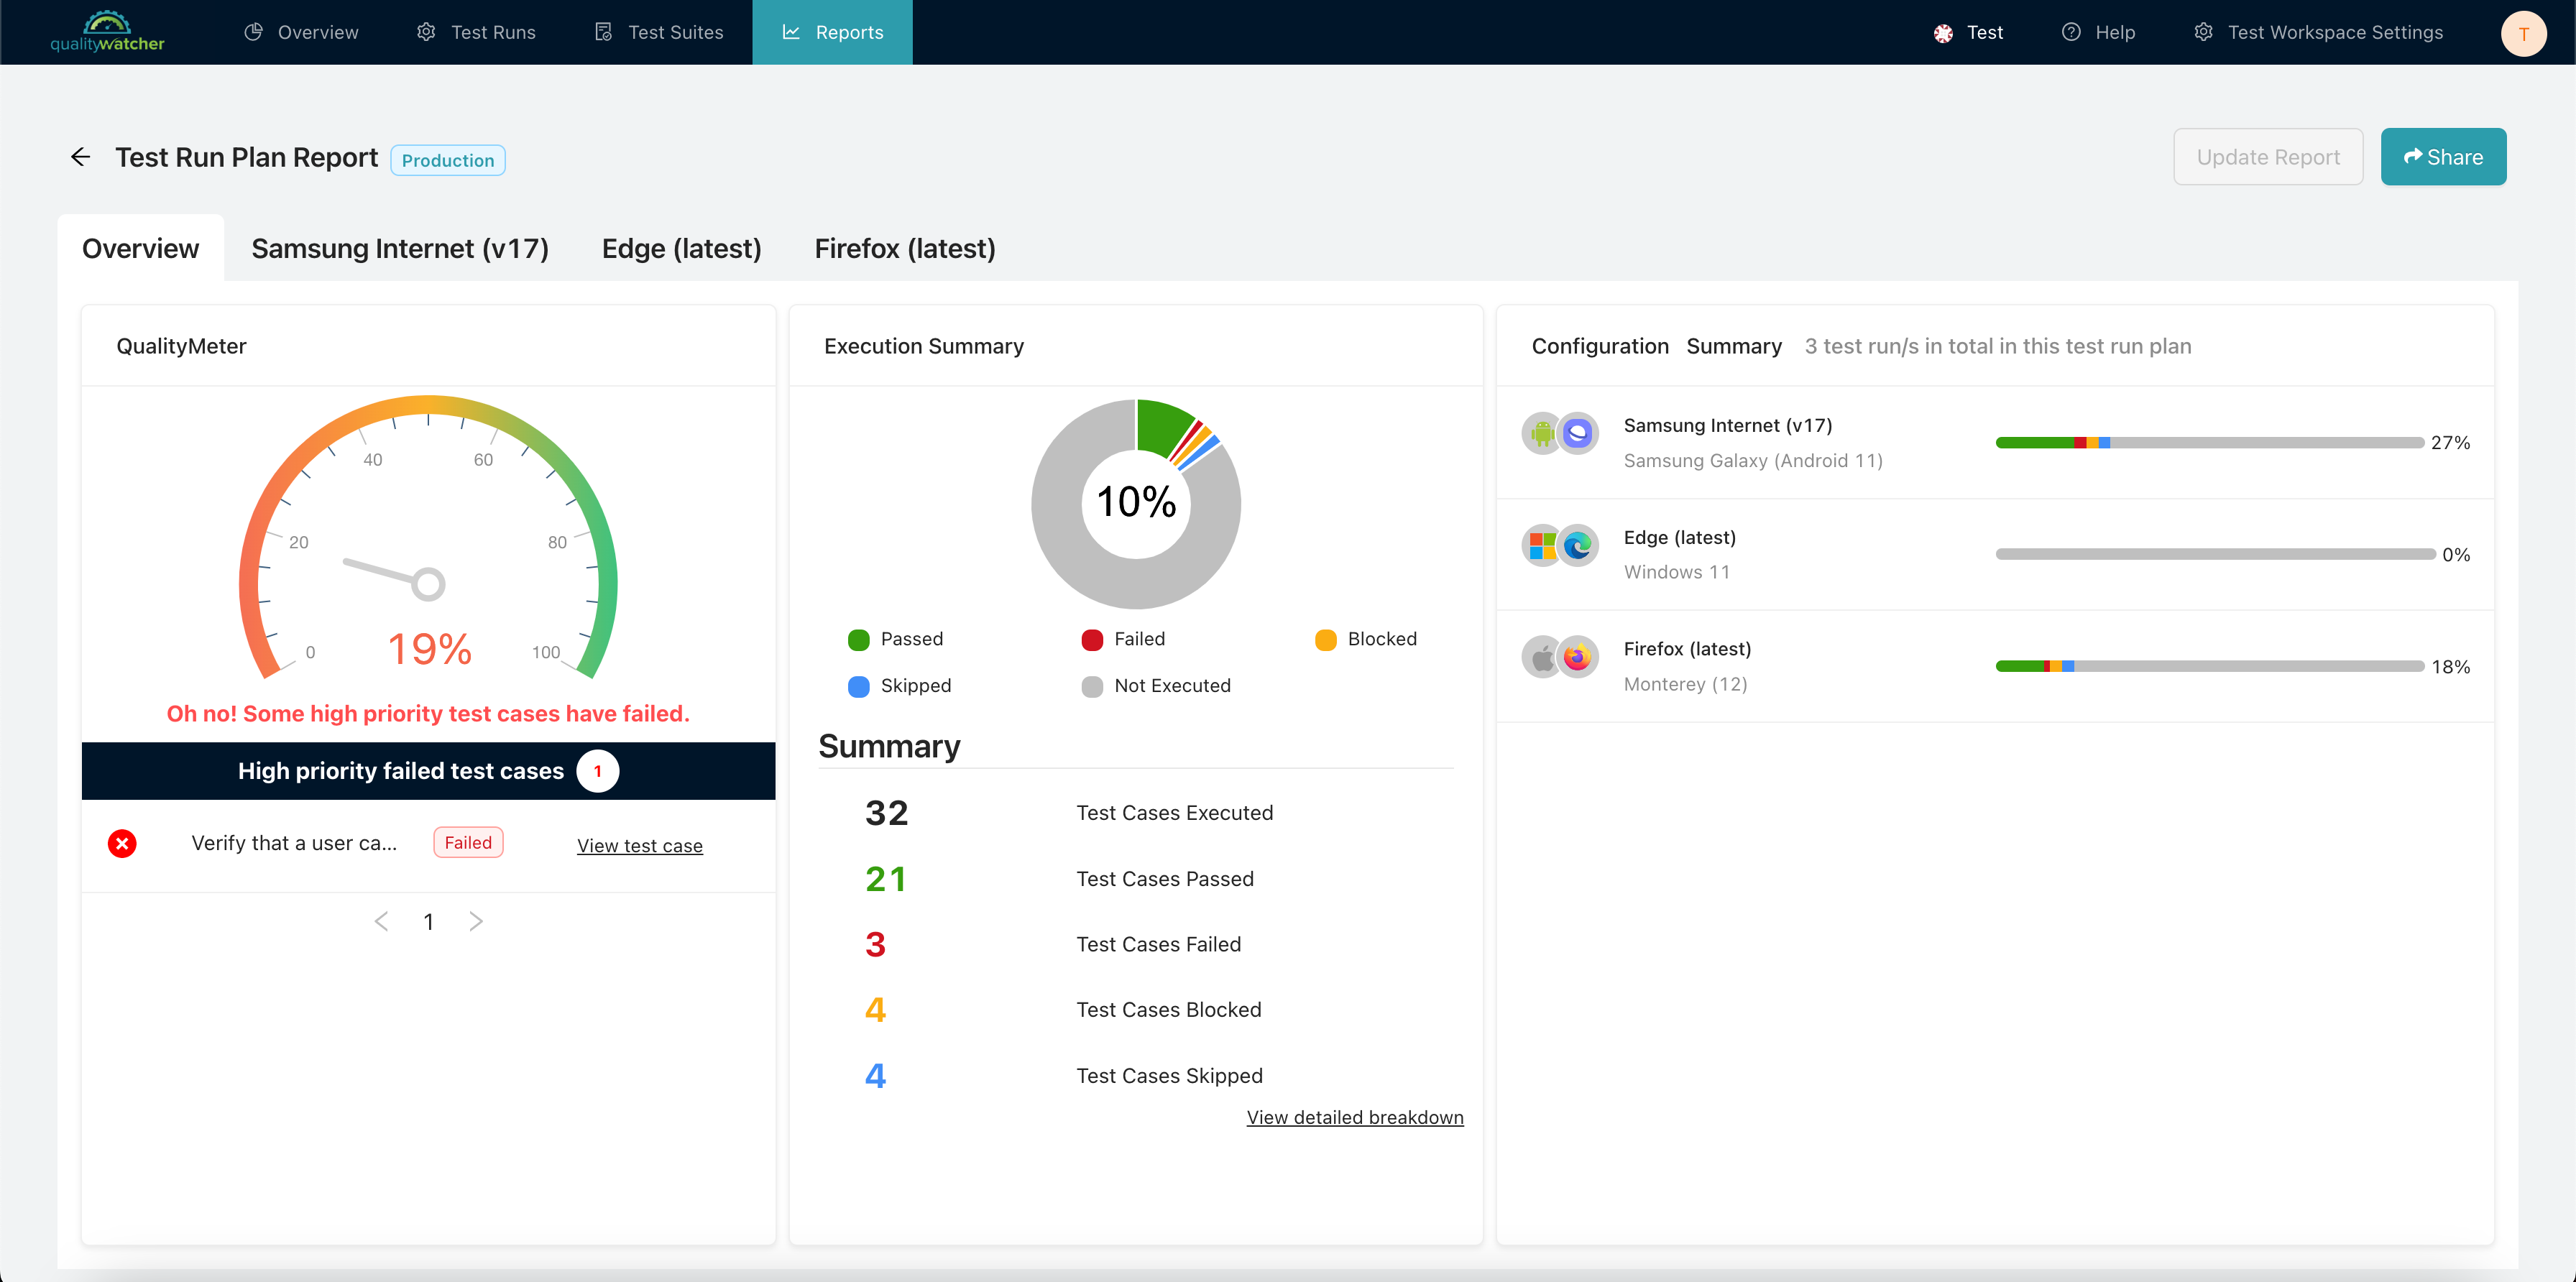Click the qualitywatcher logo
Image resolution: width=2576 pixels, height=1282 pixels.
(x=107, y=32)
